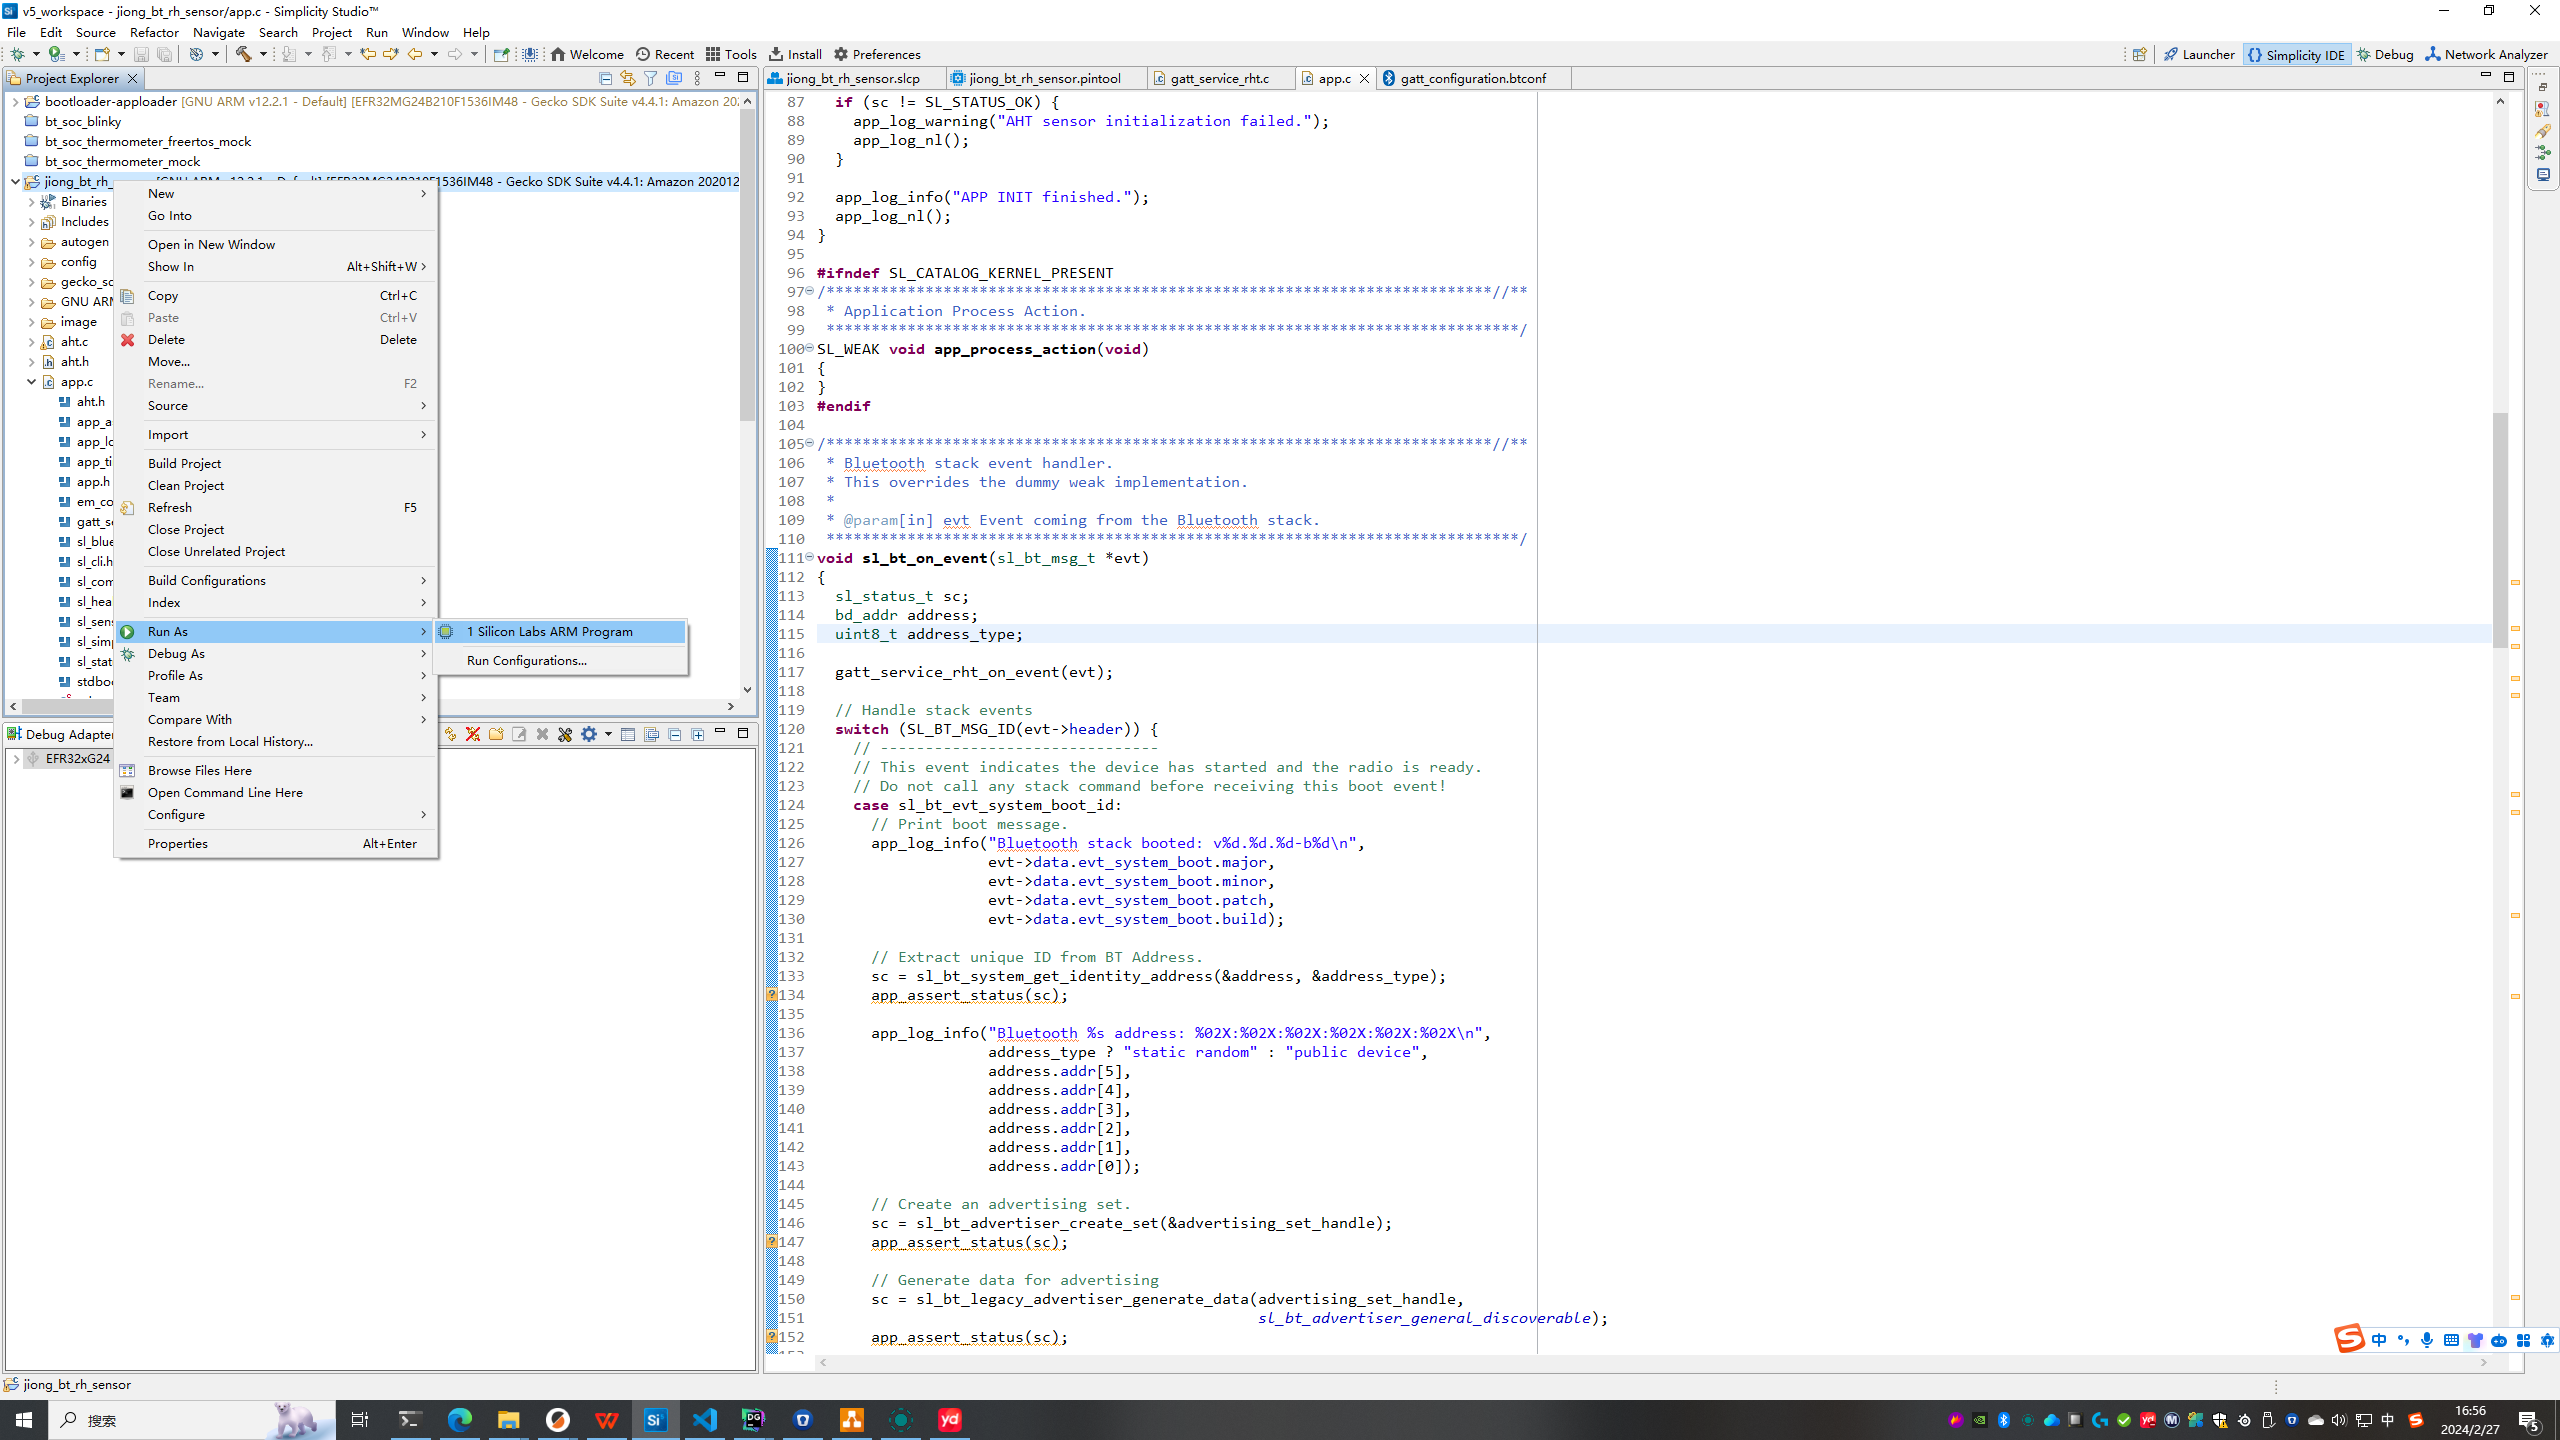This screenshot has height=1440, width=2560.
Task: Open the gatt_configuration.btconf tab
Action: (x=1473, y=78)
